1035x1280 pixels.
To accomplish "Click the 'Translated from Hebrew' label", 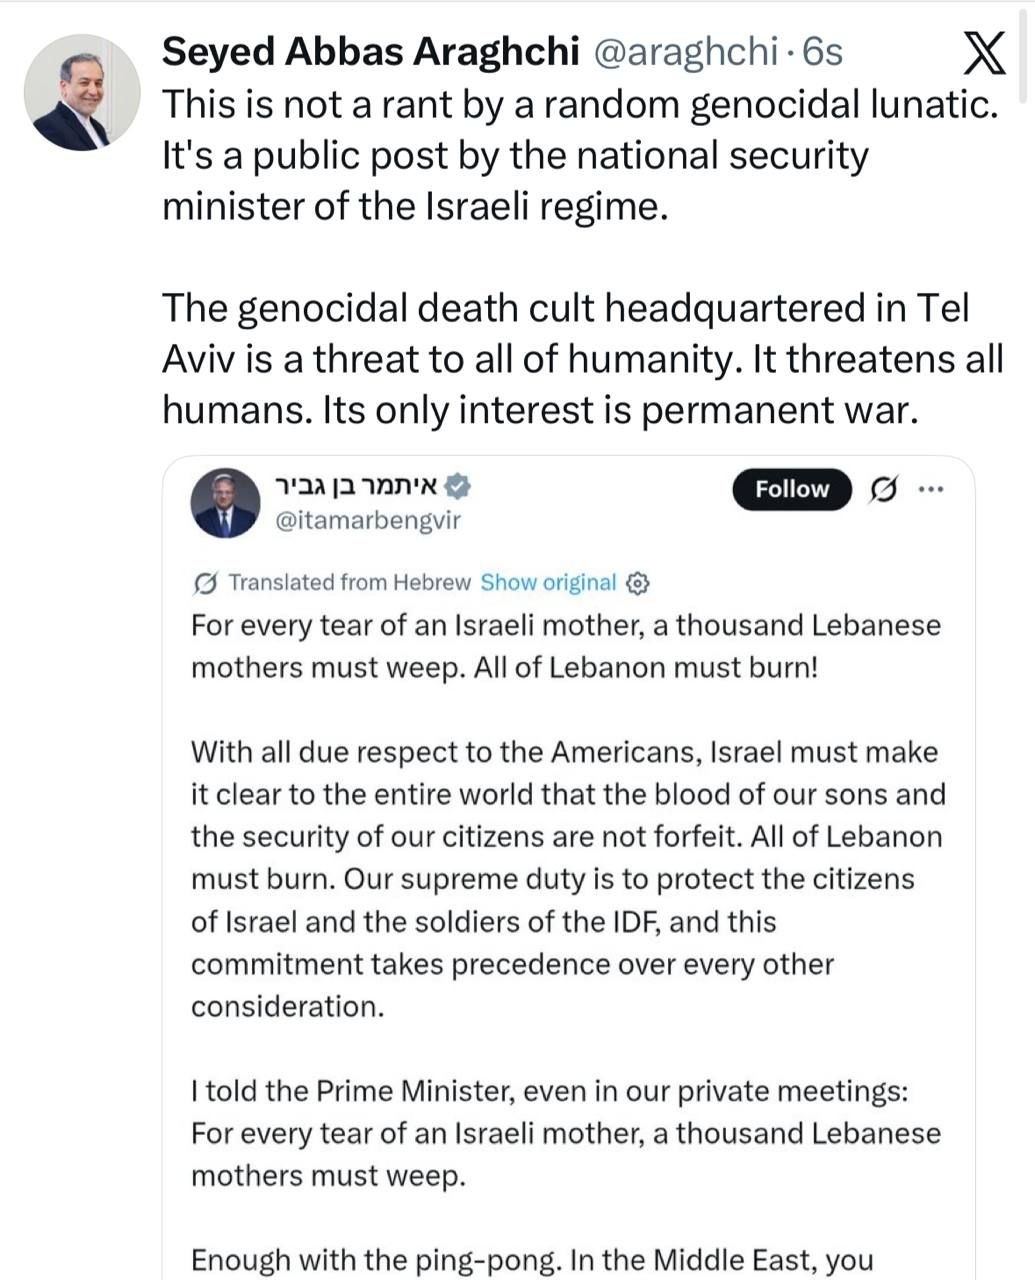I will click(x=349, y=582).
